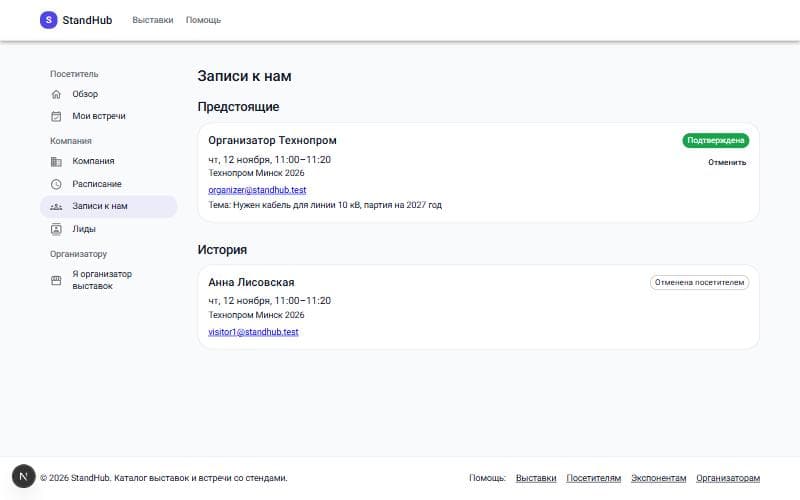Click organizer@standhub.test email link
This screenshot has height=500, width=800.
click(x=257, y=190)
